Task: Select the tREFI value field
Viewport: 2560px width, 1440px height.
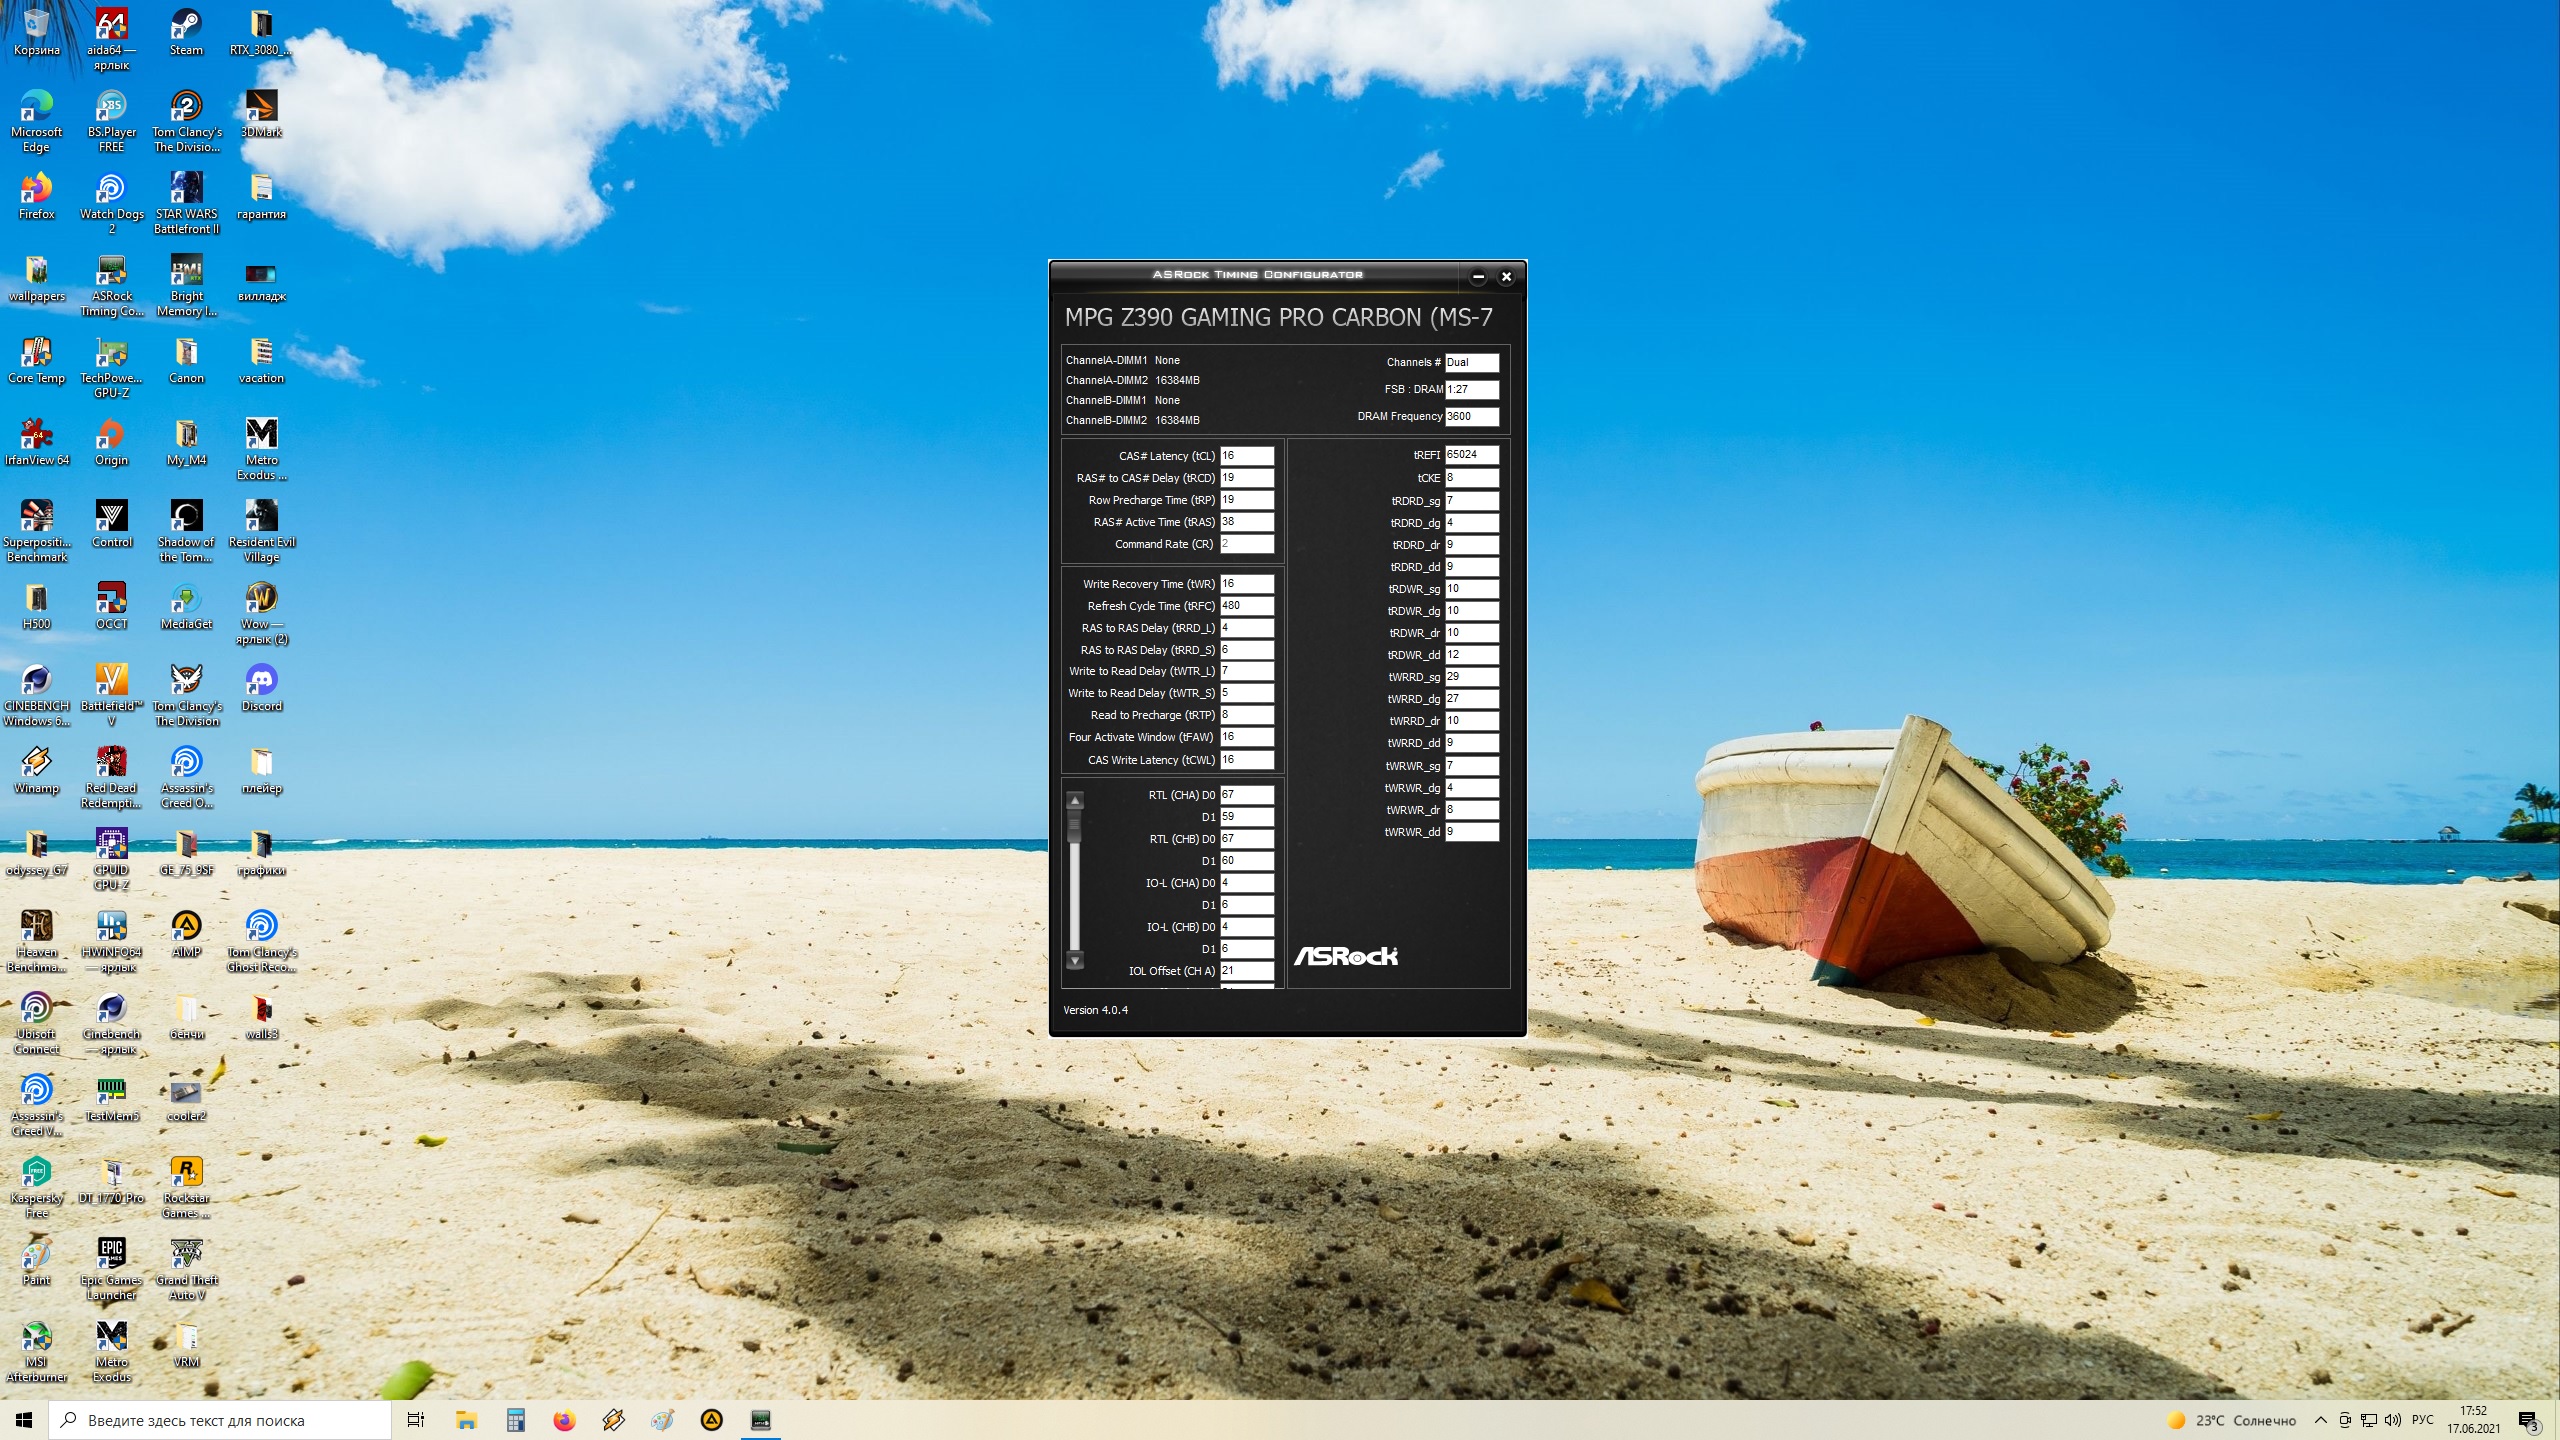Action: click(1471, 455)
